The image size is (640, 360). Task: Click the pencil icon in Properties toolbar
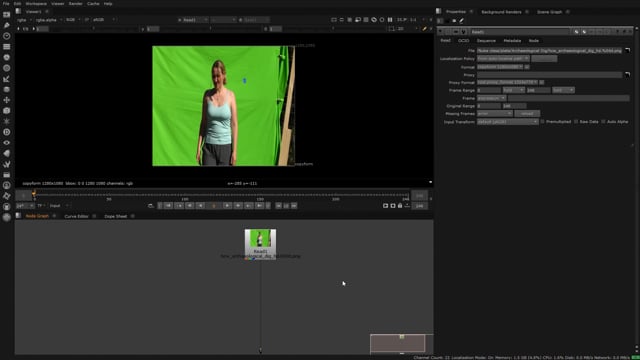pos(462,20)
